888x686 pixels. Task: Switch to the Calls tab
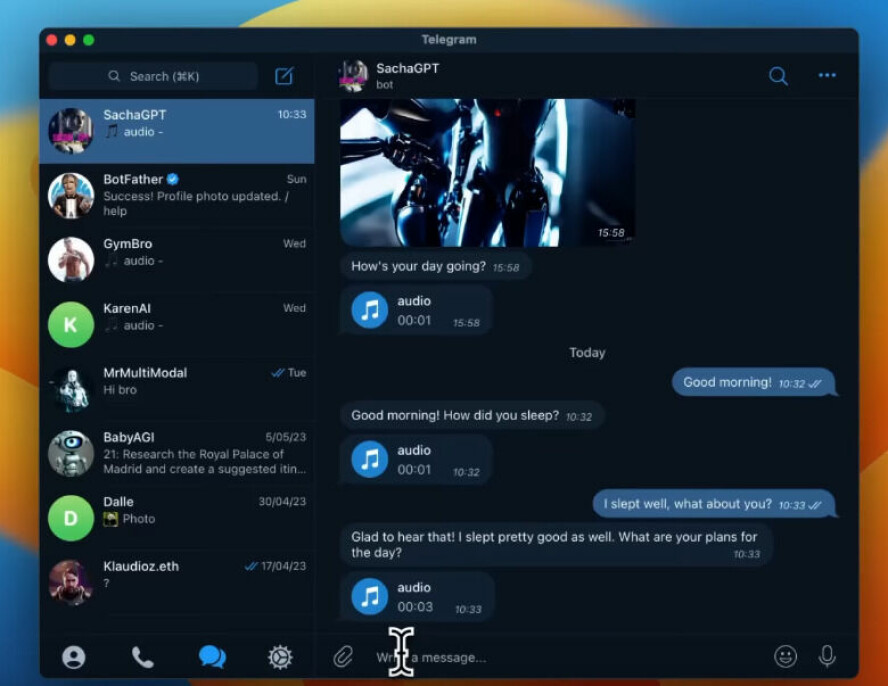(142, 657)
